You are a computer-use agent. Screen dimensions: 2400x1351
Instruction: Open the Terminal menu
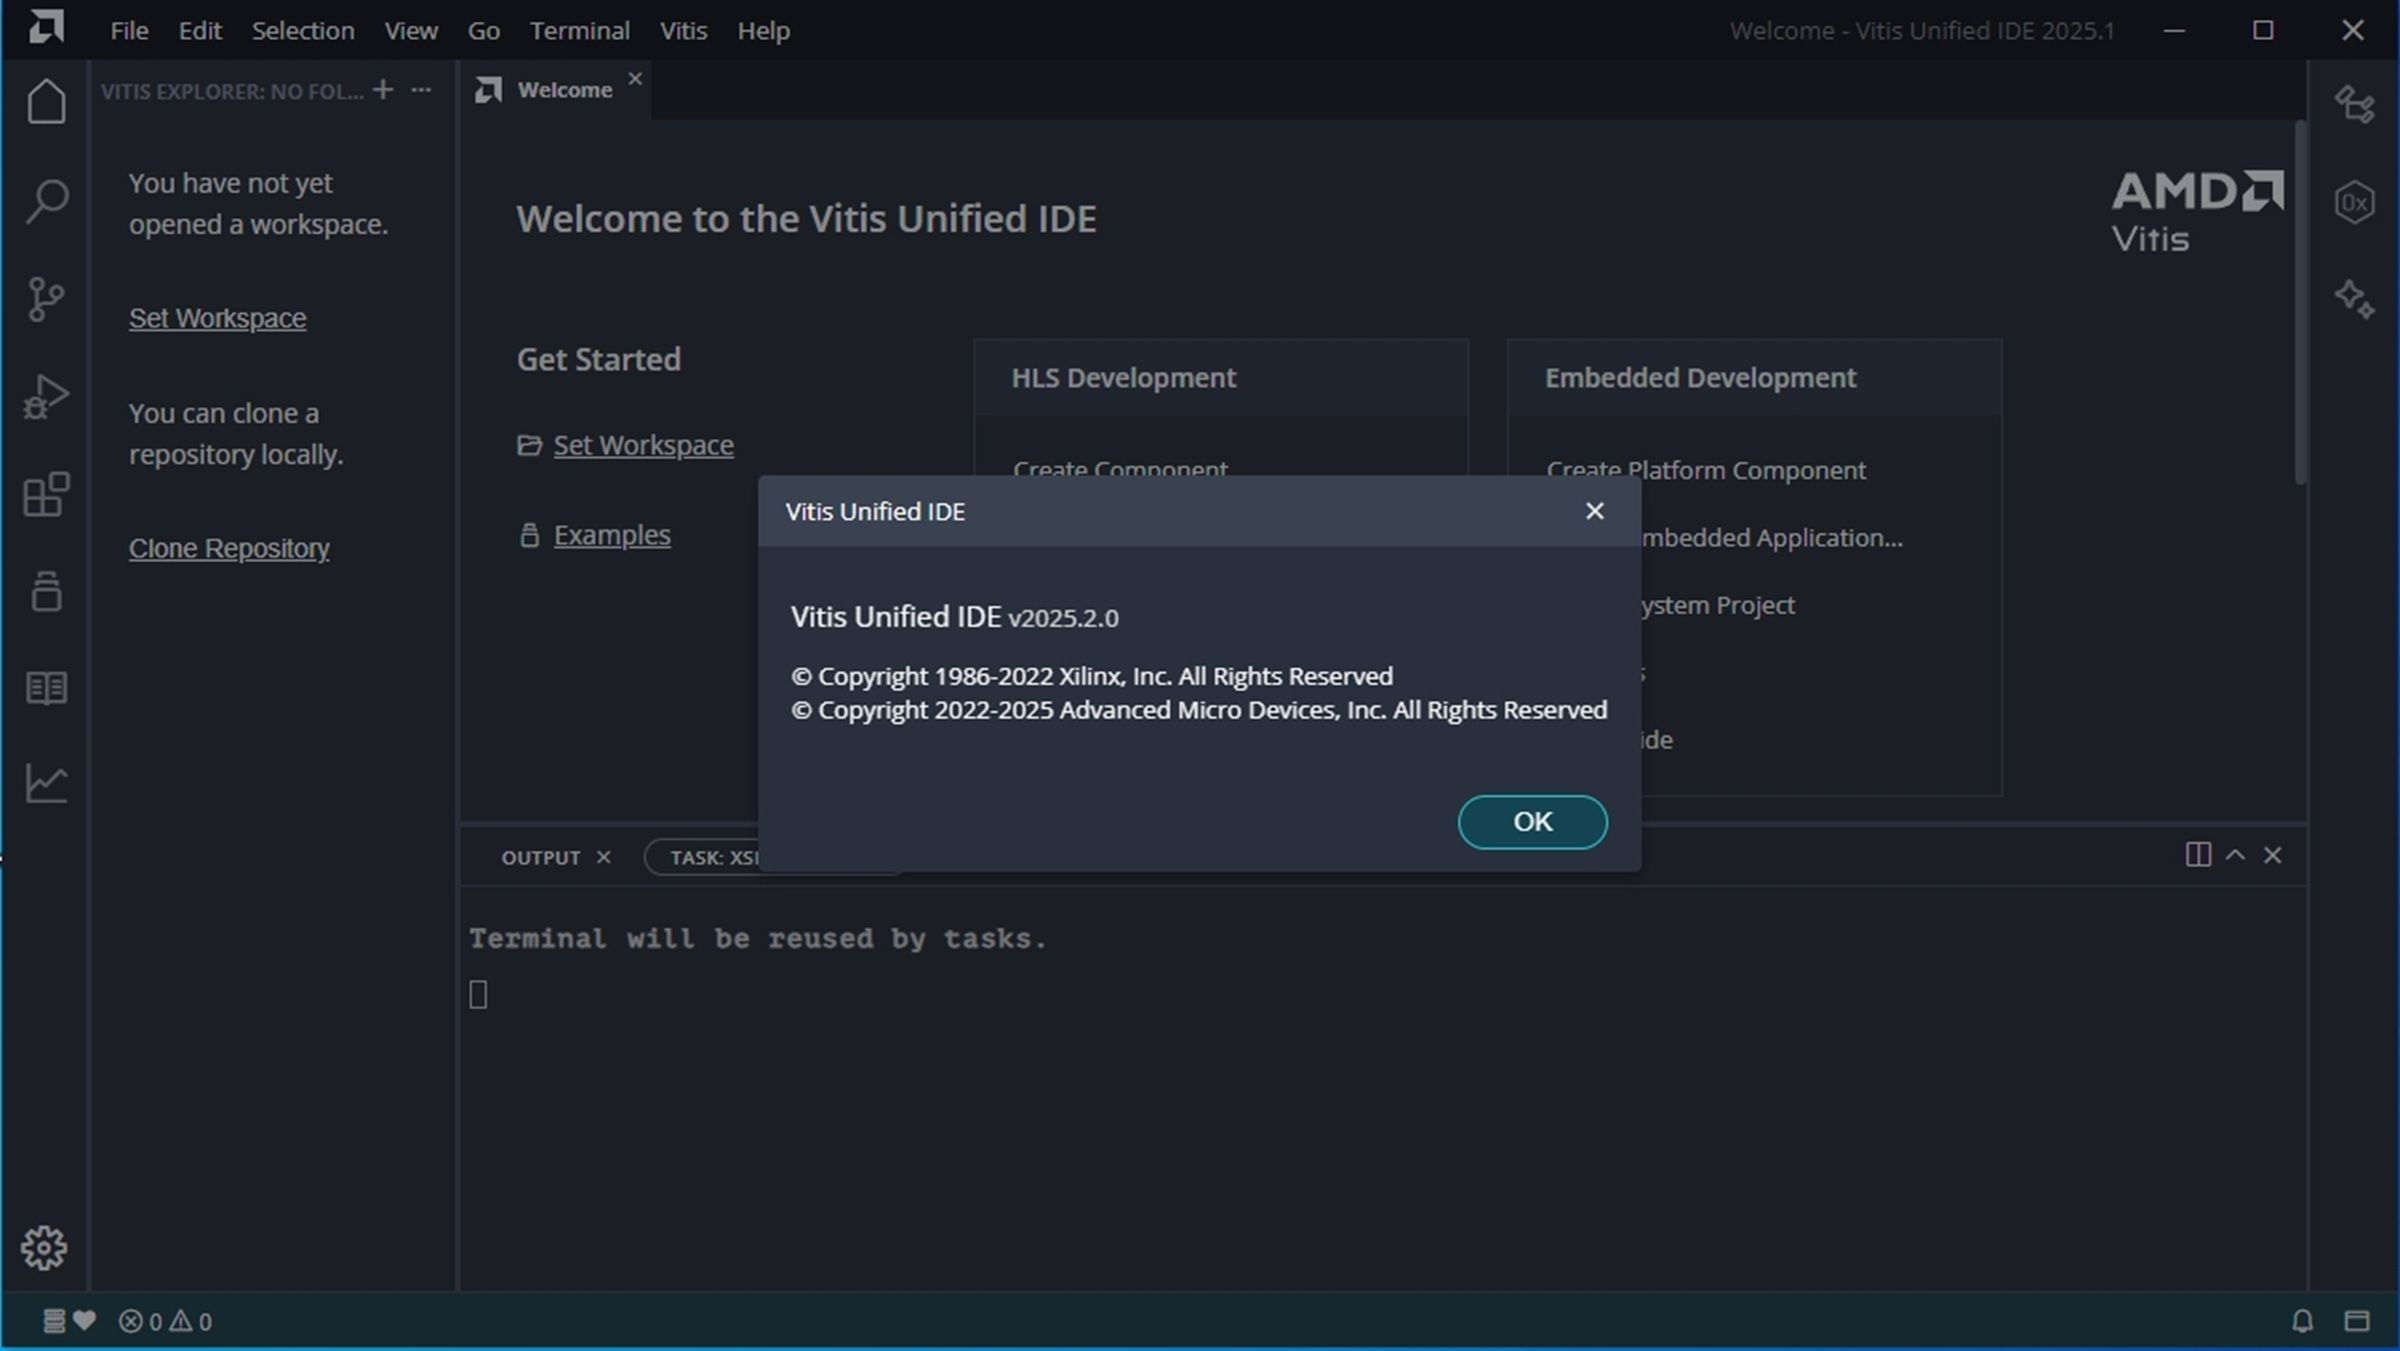point(579,31)
